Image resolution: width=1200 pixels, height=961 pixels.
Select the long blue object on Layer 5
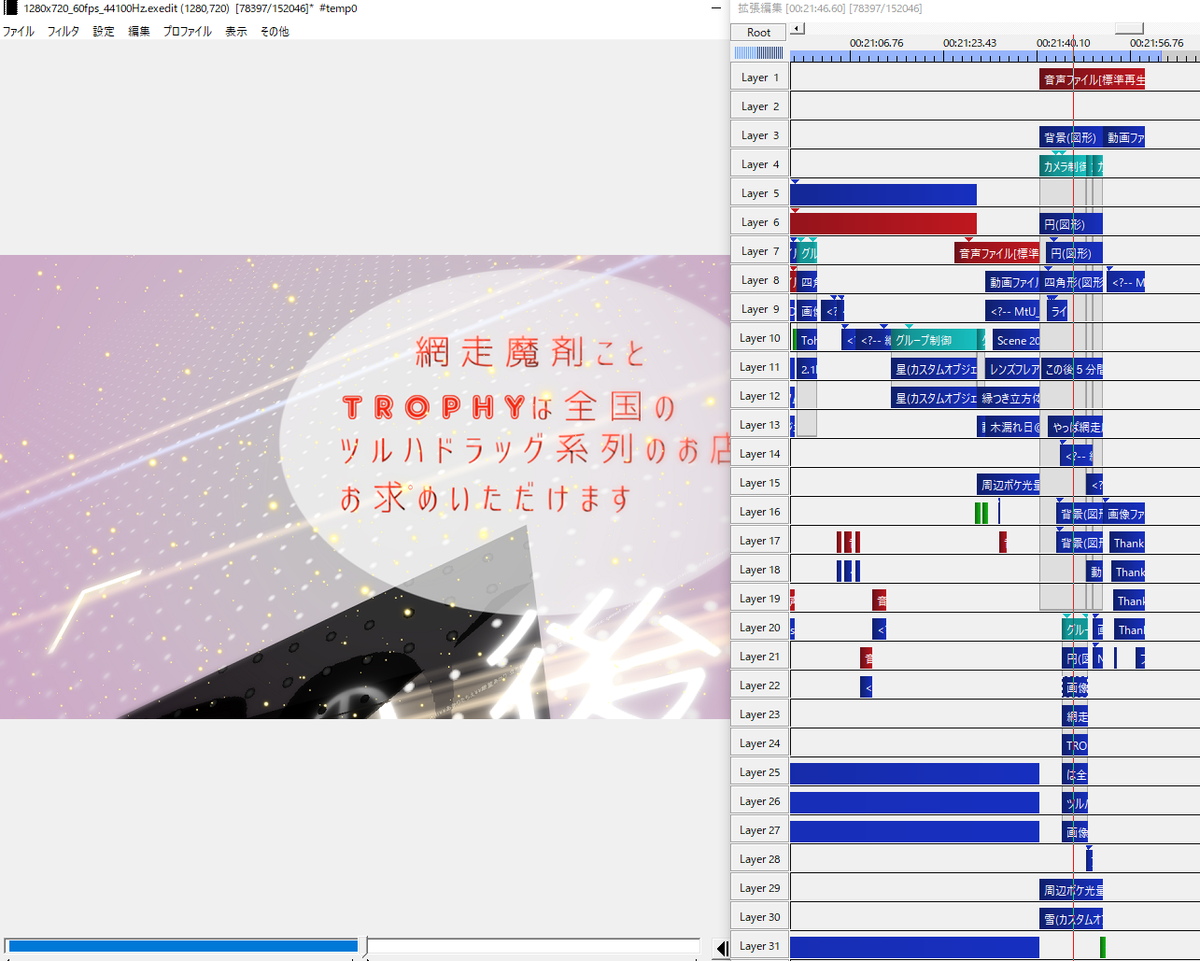pos(883,195)
